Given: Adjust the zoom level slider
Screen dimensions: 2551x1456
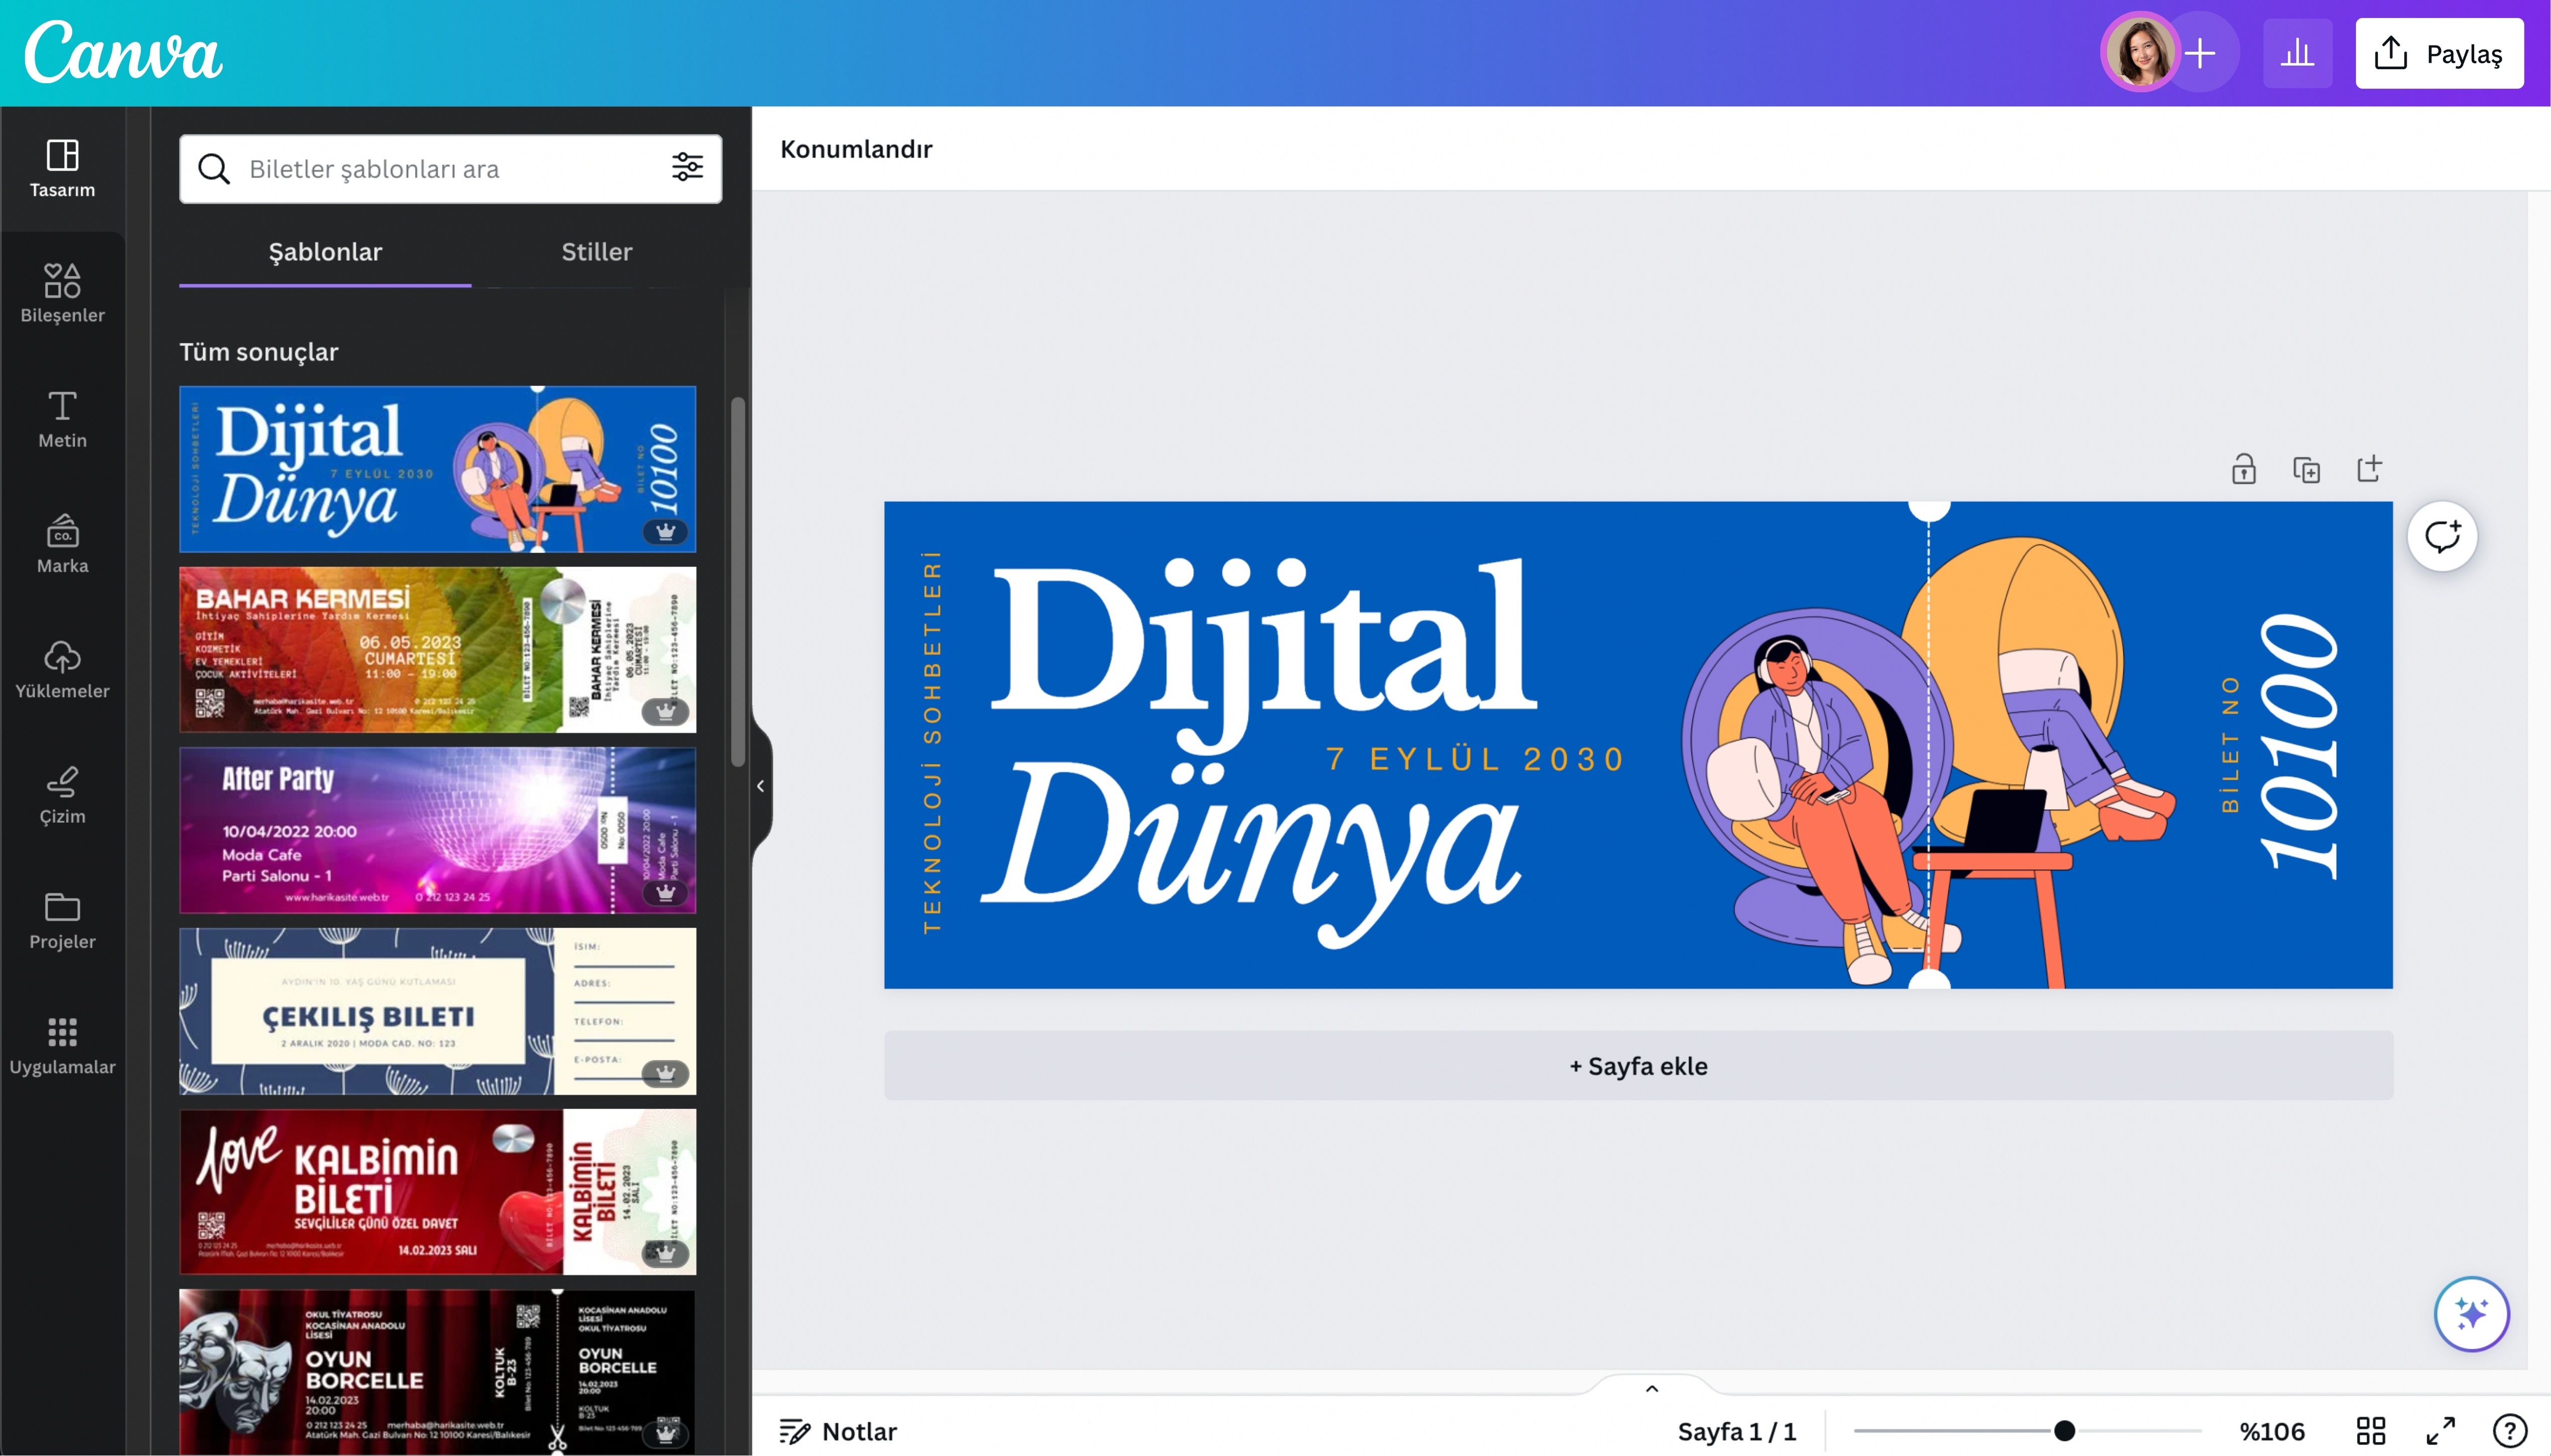Looking at the screenshot, I should 2064,1430.
